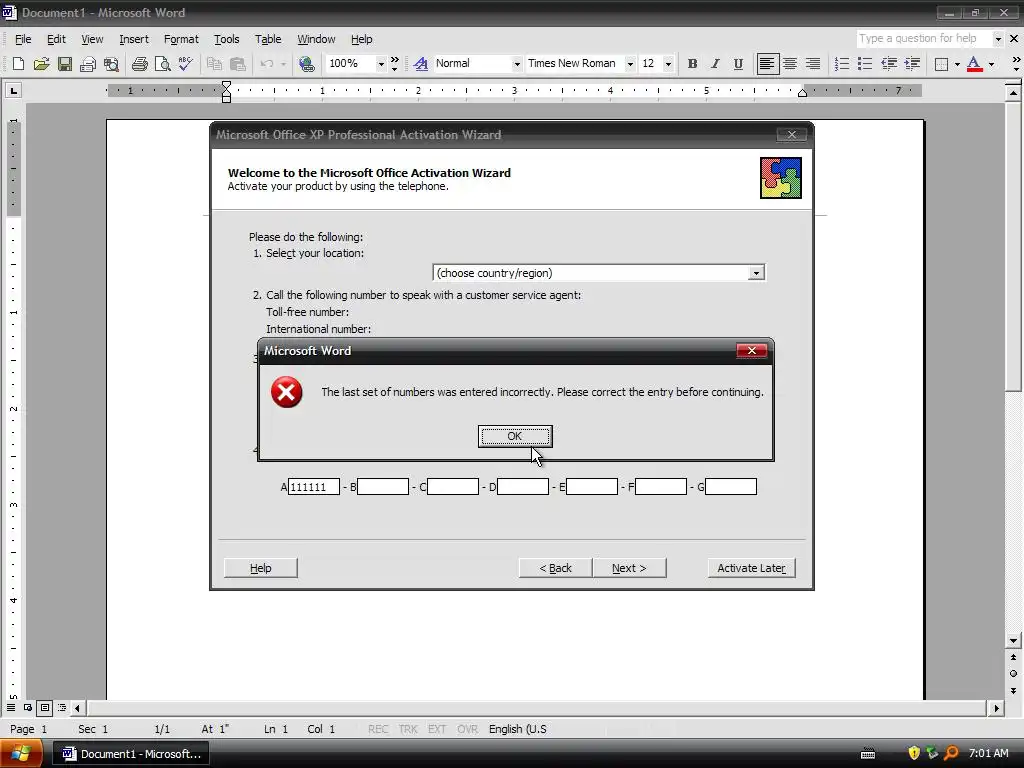Open the Table menu
Viewport: 1024px width, 768px height.
coord(268,39)
